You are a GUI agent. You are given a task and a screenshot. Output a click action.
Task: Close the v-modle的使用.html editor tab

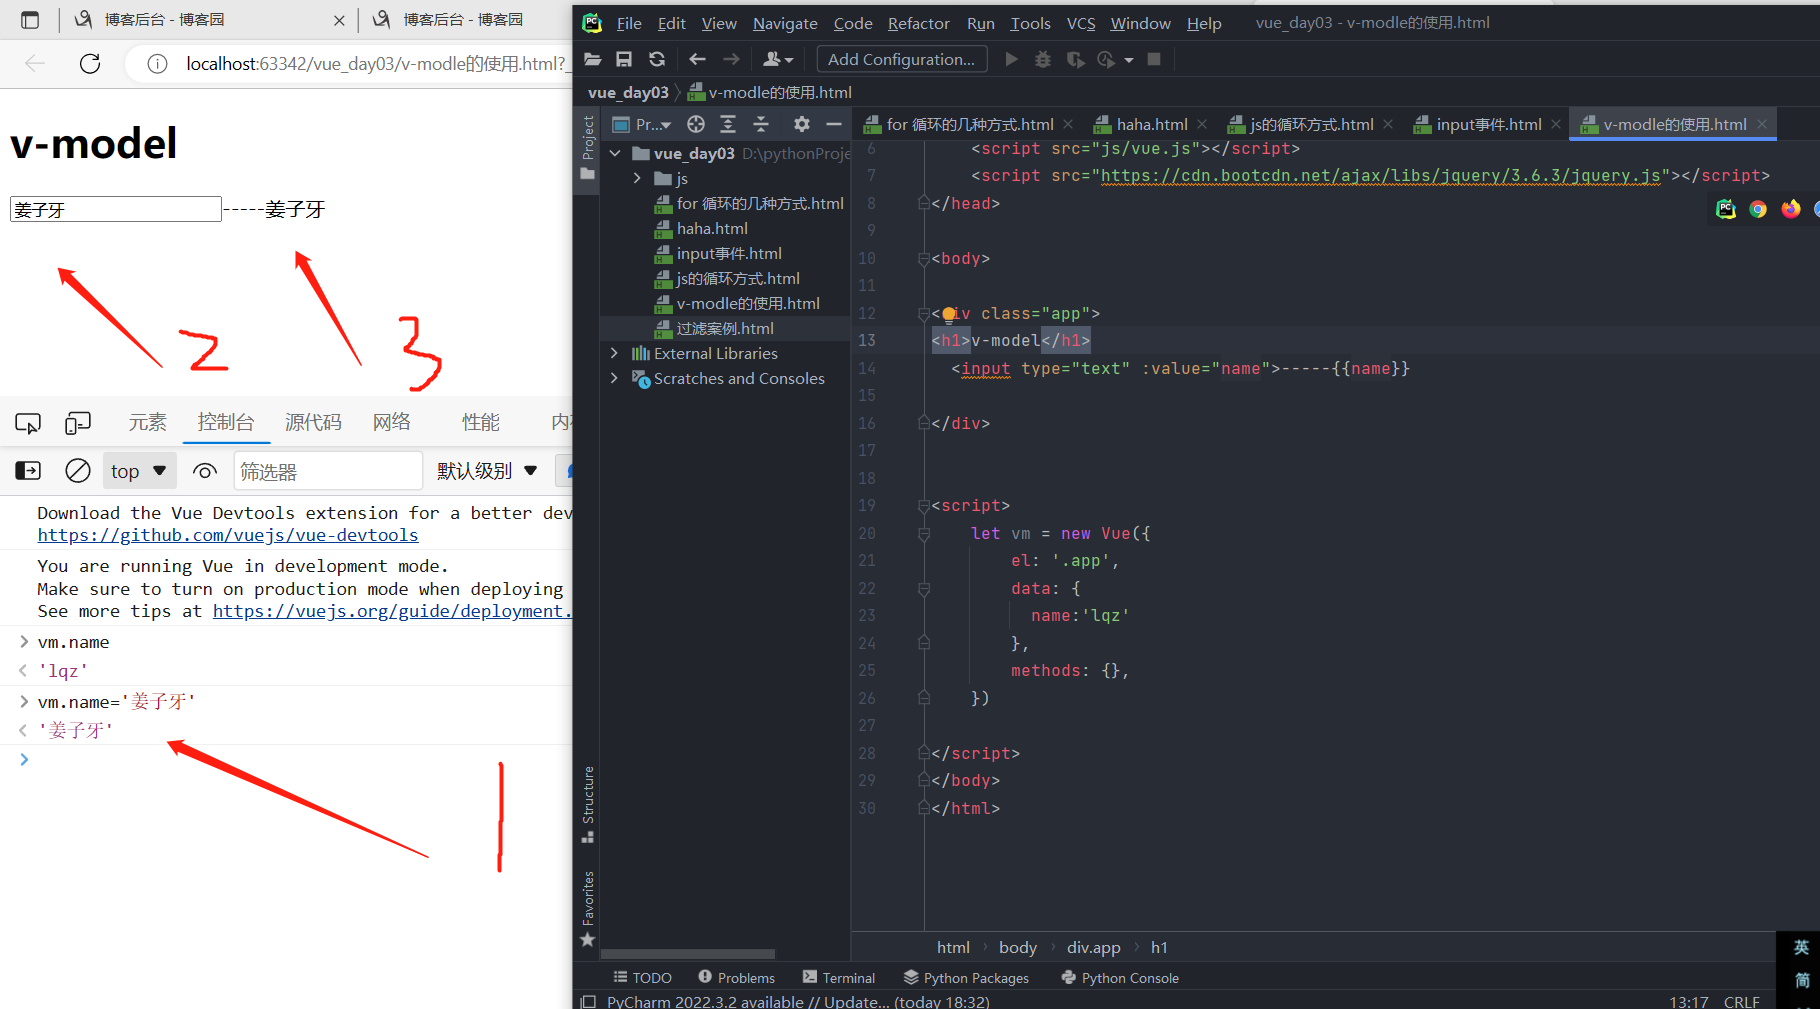point(1762,124)
